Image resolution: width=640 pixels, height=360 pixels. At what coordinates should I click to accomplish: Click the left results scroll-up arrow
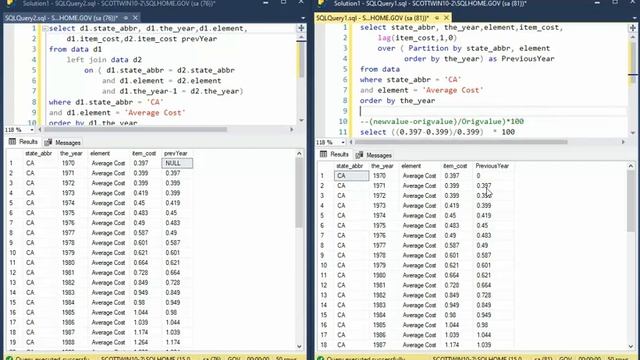pyautogui.click(x=299, y=153)
